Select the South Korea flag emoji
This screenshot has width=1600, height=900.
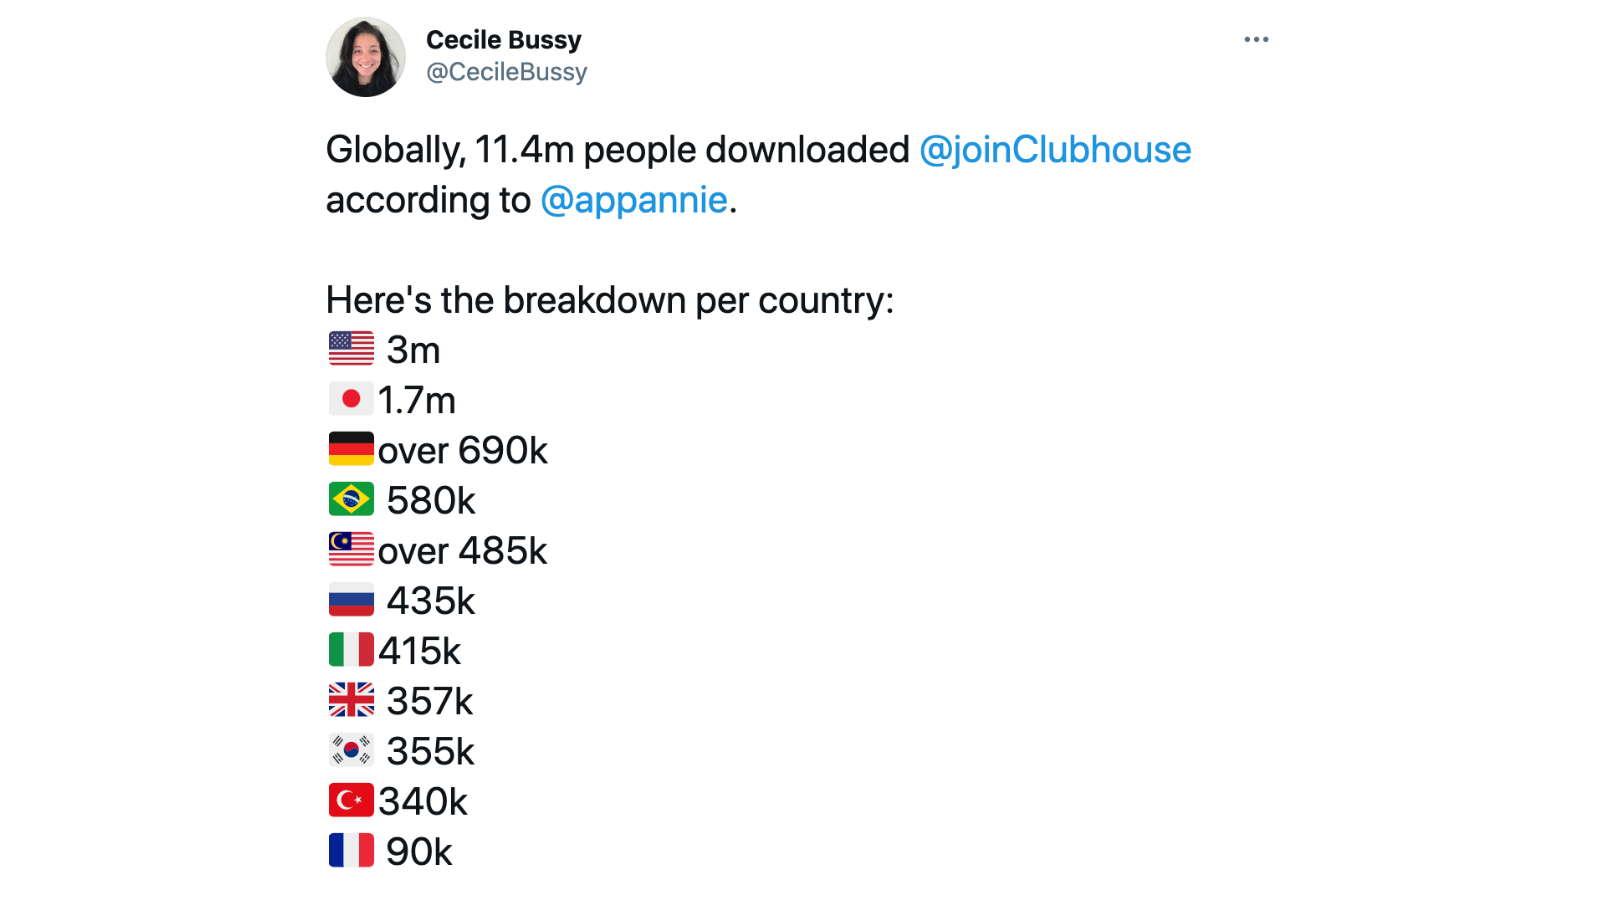coord(351,750)
